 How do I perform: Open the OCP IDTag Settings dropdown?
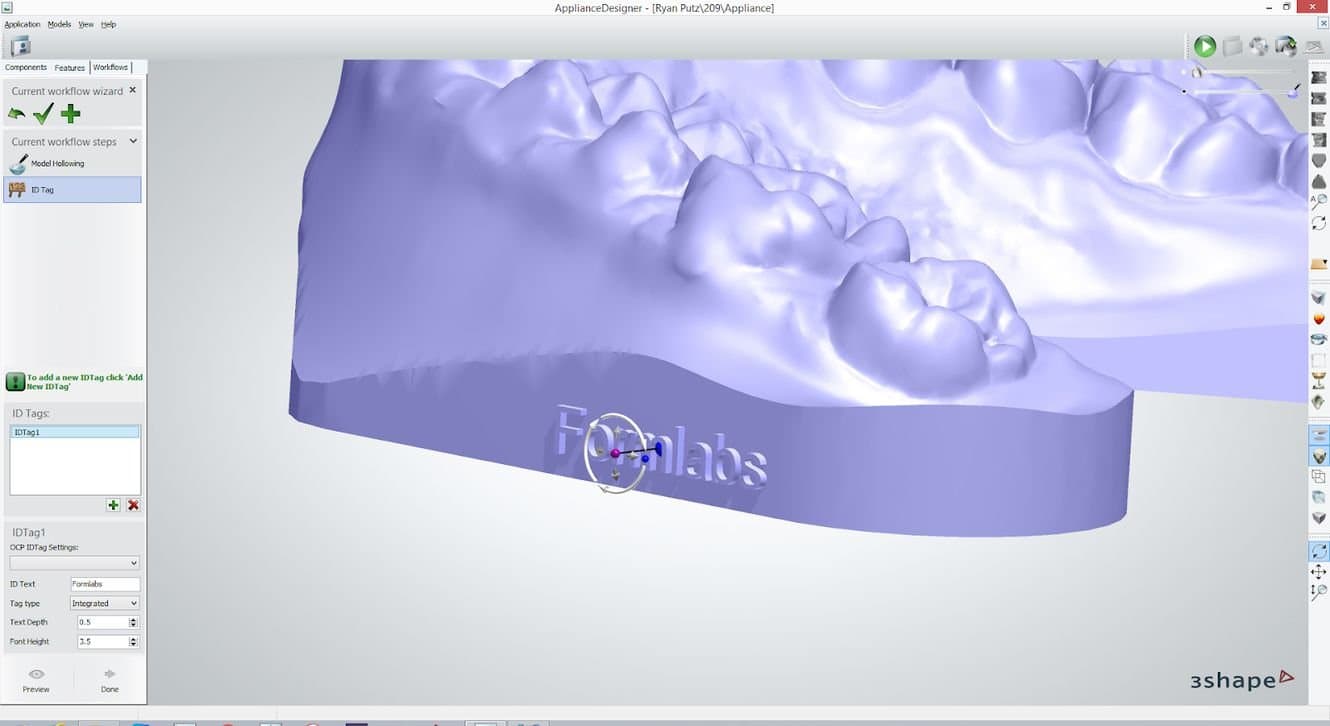pyautogui.click(x=75, y=563)
